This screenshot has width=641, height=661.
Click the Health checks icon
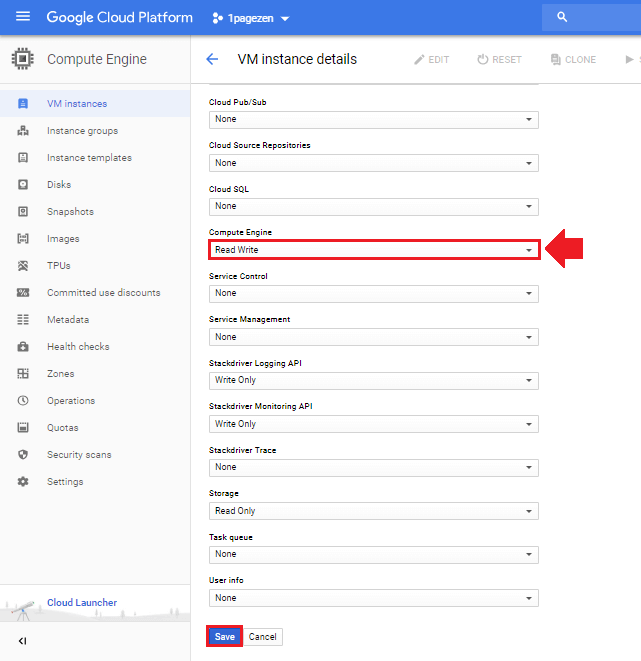click(23, 347)
